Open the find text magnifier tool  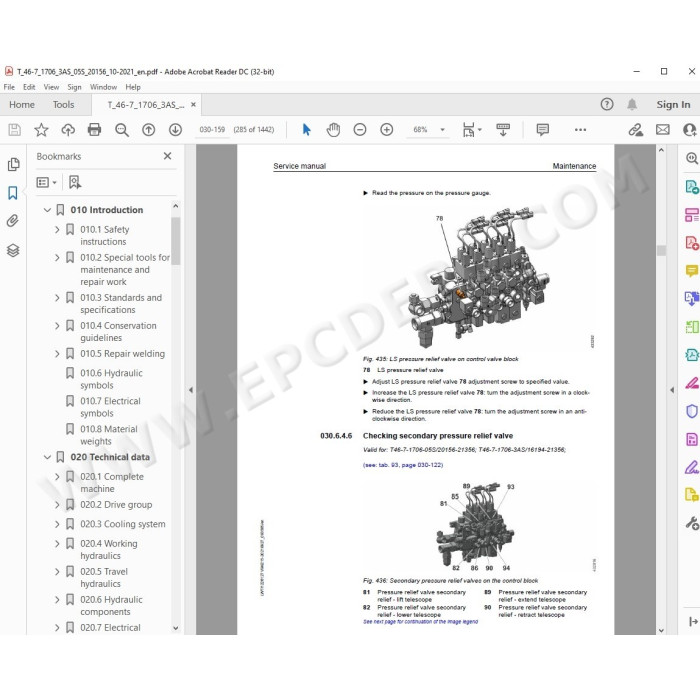click(x=121, y=130)
